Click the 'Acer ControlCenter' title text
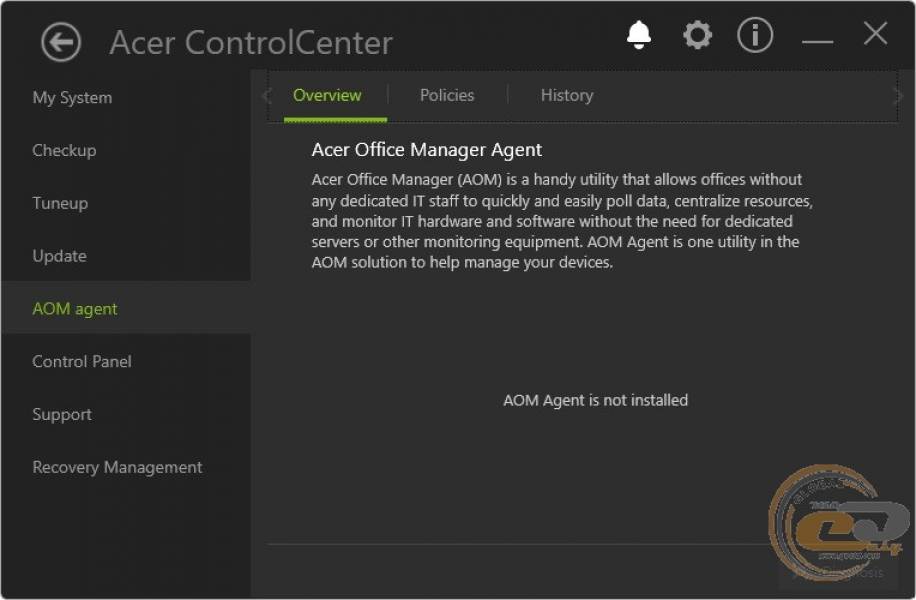This screenshot has width=916, height=600. (251, 43)
